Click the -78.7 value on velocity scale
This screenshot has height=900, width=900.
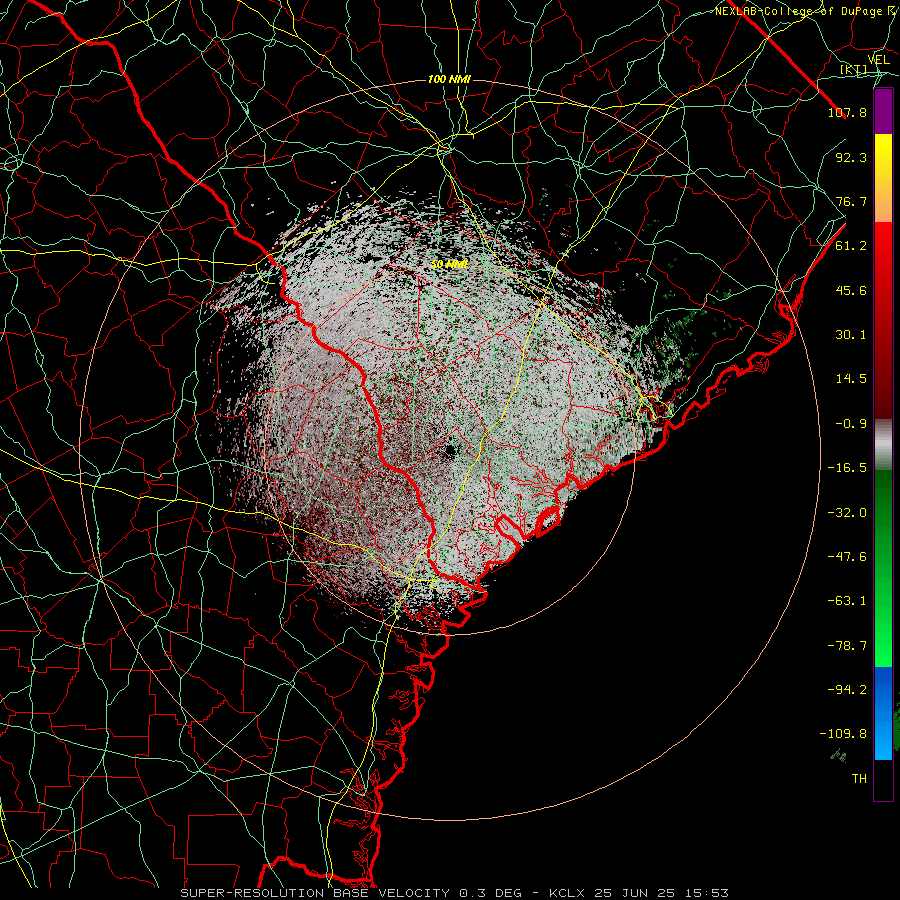click(847, 646)
